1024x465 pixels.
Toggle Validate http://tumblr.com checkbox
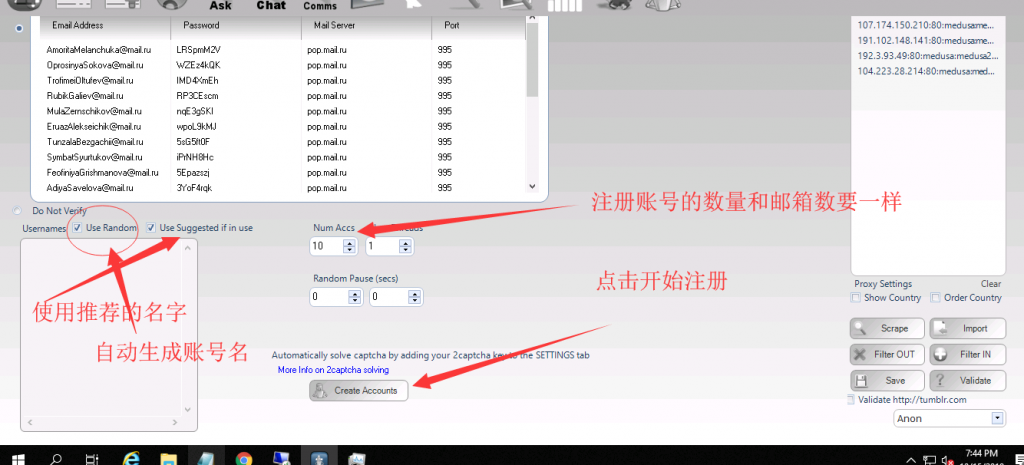[850, 400]
